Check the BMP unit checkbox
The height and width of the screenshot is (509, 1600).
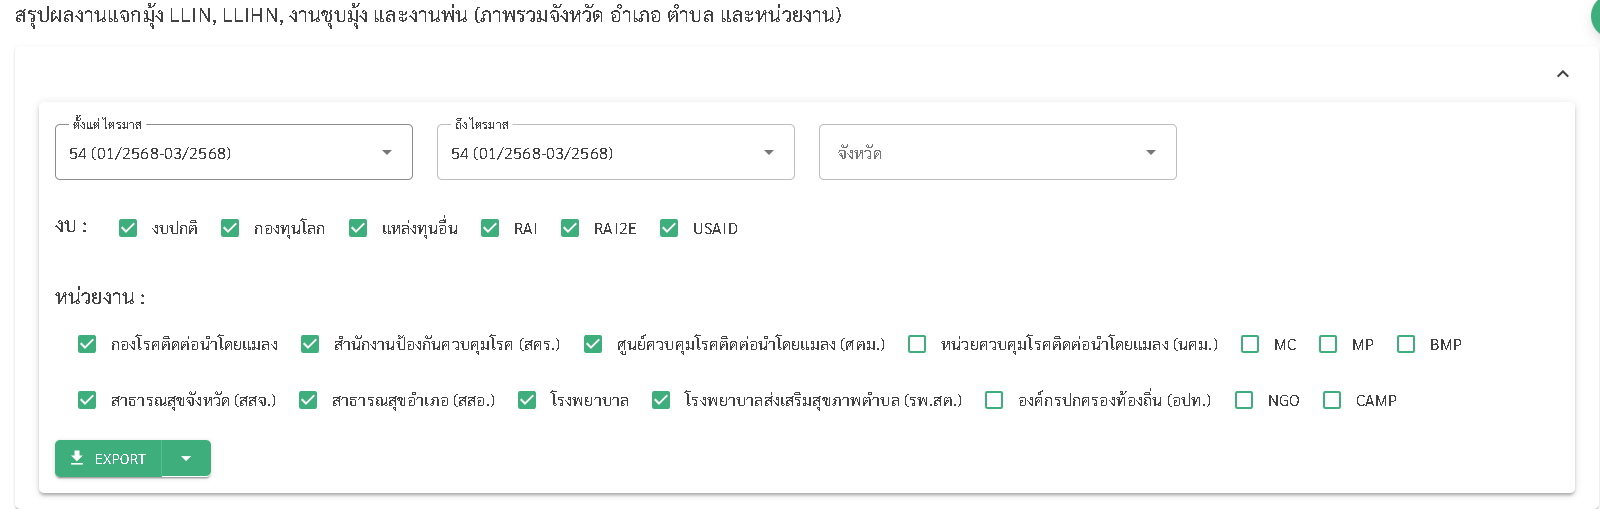click(1406, 344)
